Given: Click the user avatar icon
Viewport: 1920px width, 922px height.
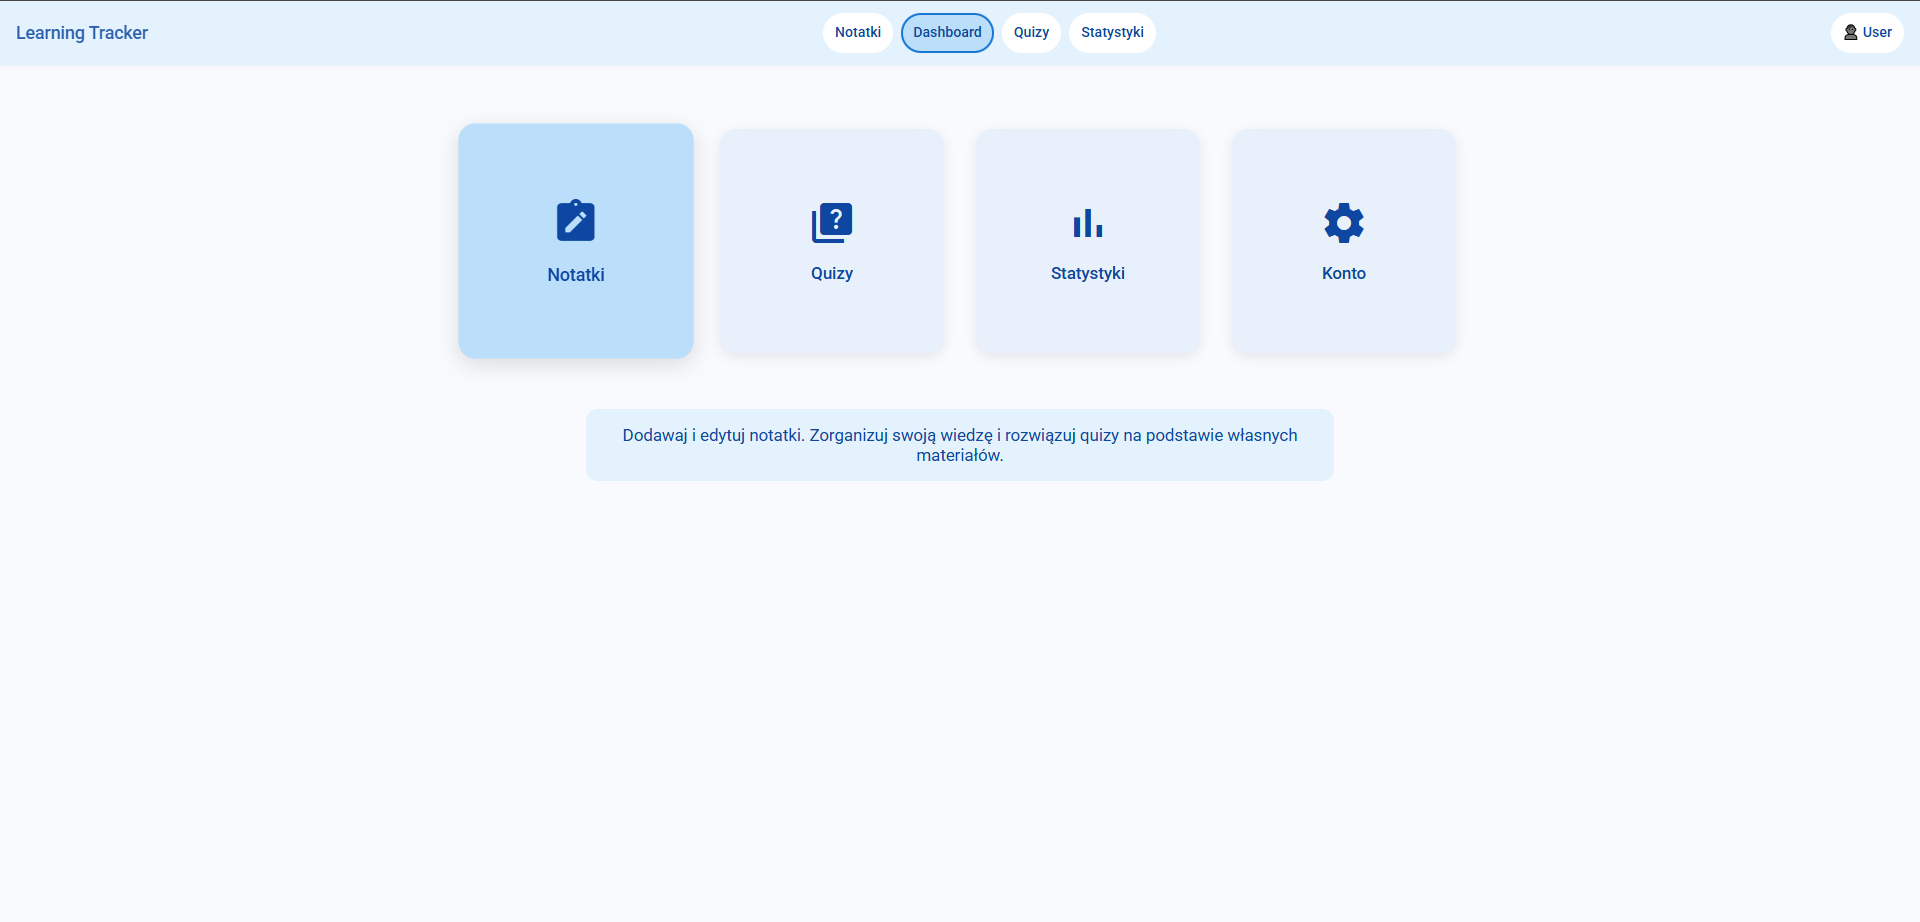Looking at the screenshot, I should (1851, 32).
